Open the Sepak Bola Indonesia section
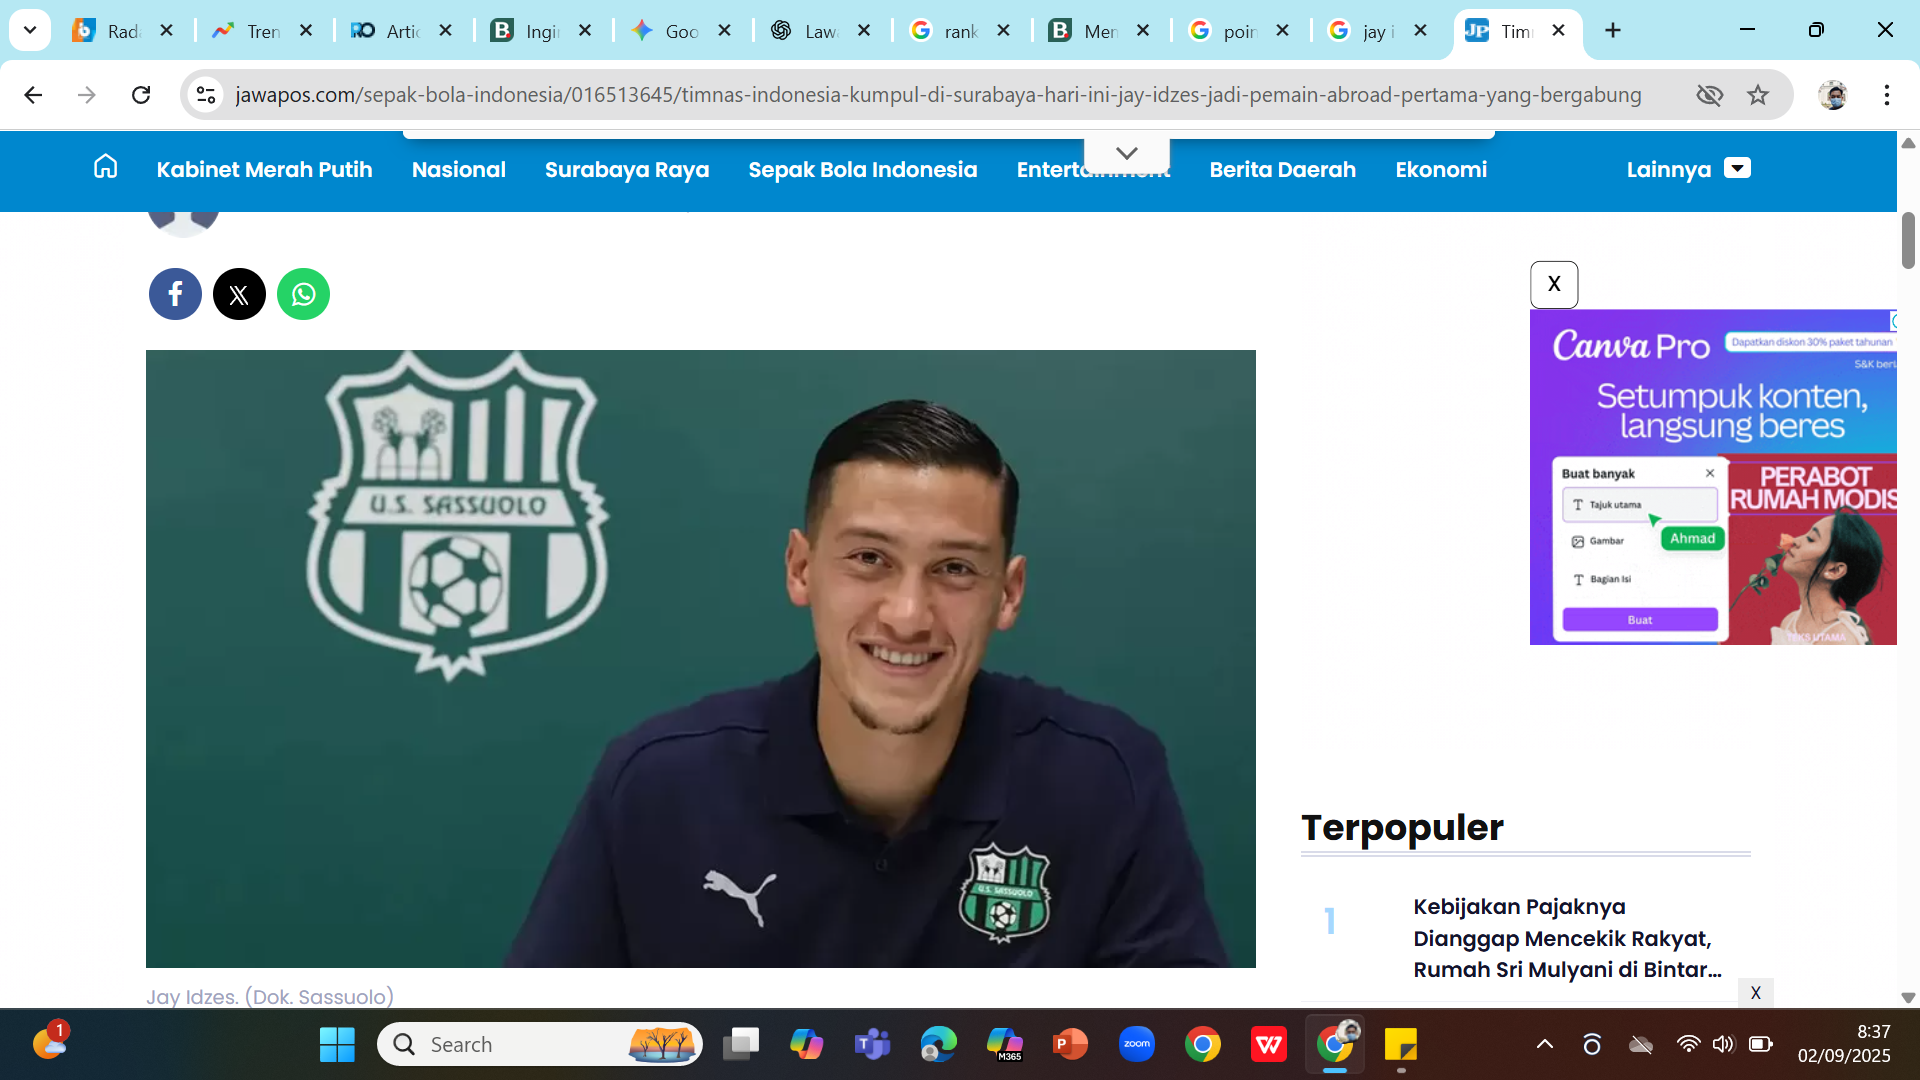Viewport: 1920px width, 1080px height. [863, 169]
